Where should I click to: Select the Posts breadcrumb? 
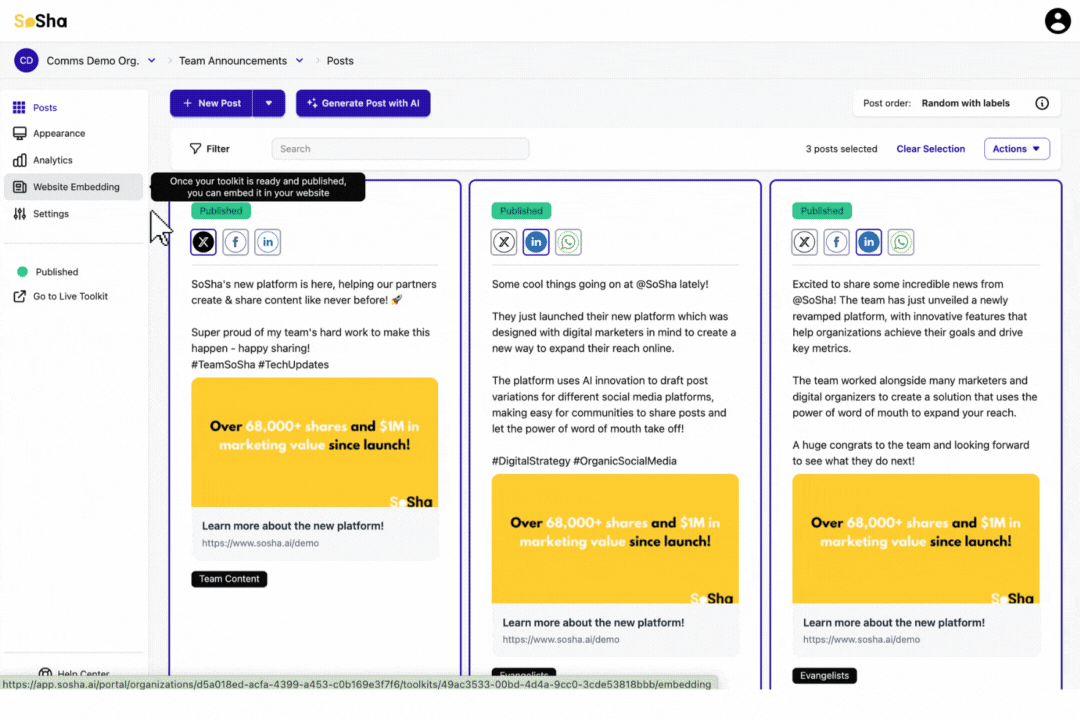[340, 61]
